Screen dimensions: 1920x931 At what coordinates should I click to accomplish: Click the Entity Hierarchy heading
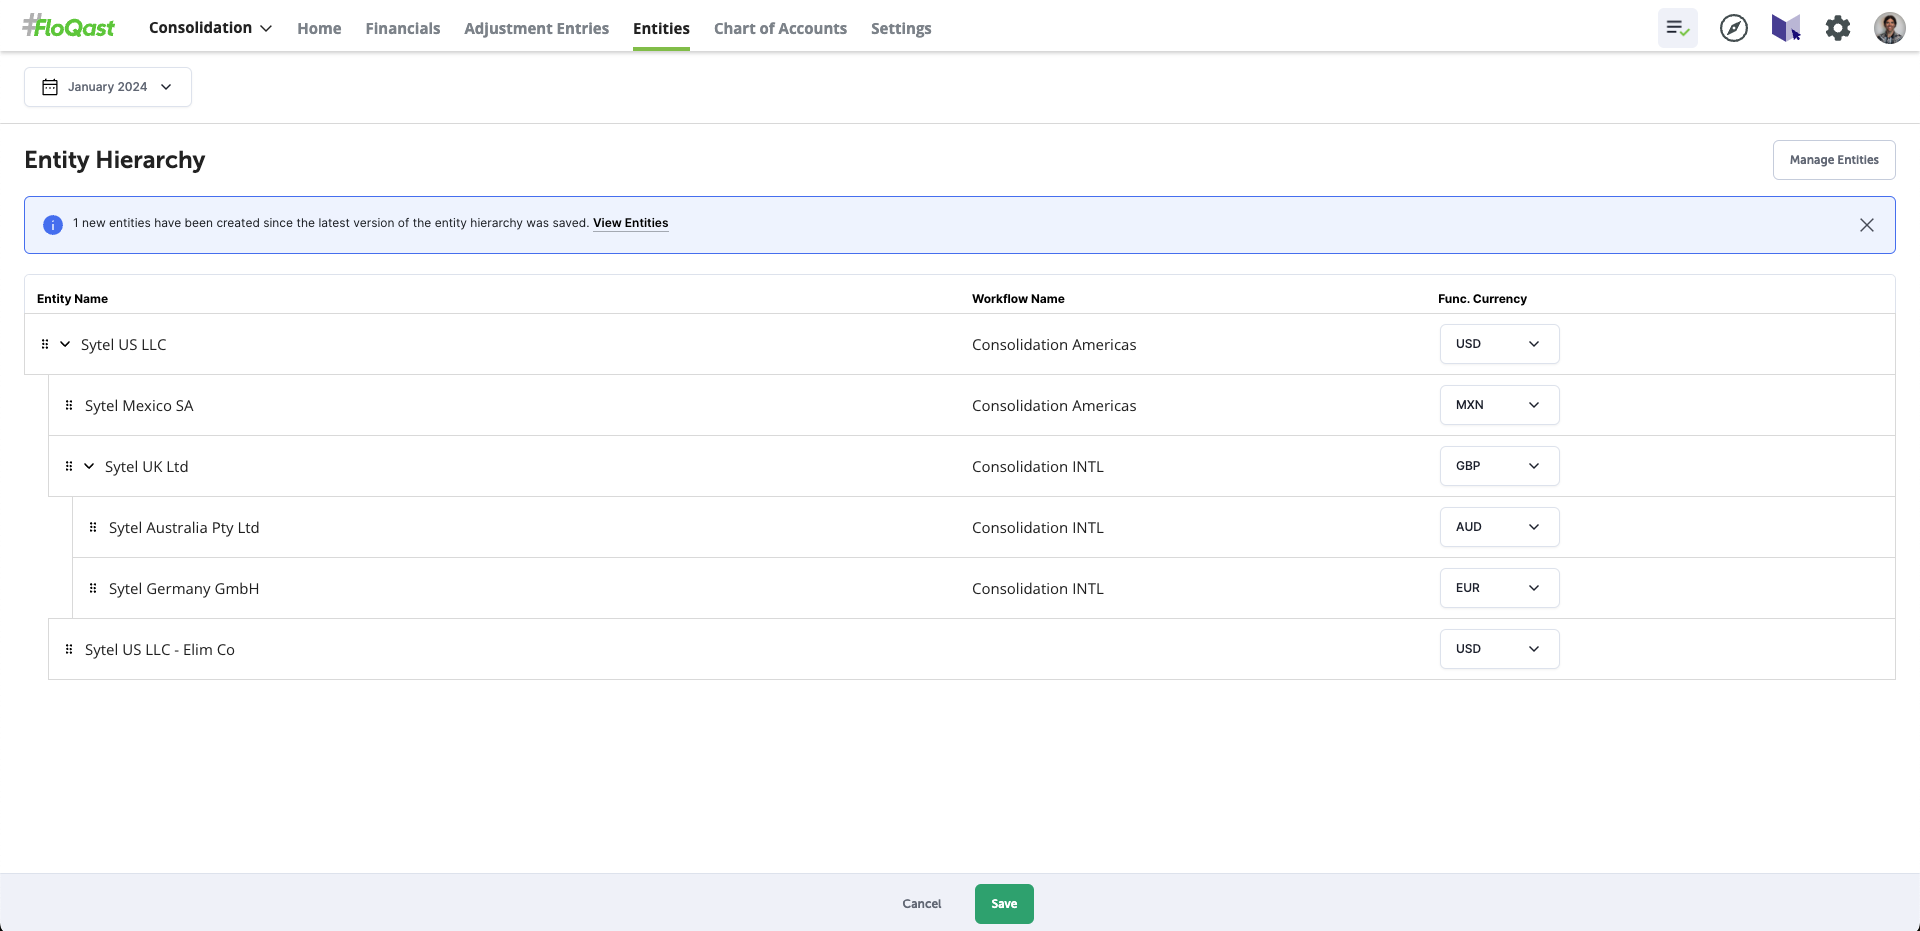coord(115,160)
